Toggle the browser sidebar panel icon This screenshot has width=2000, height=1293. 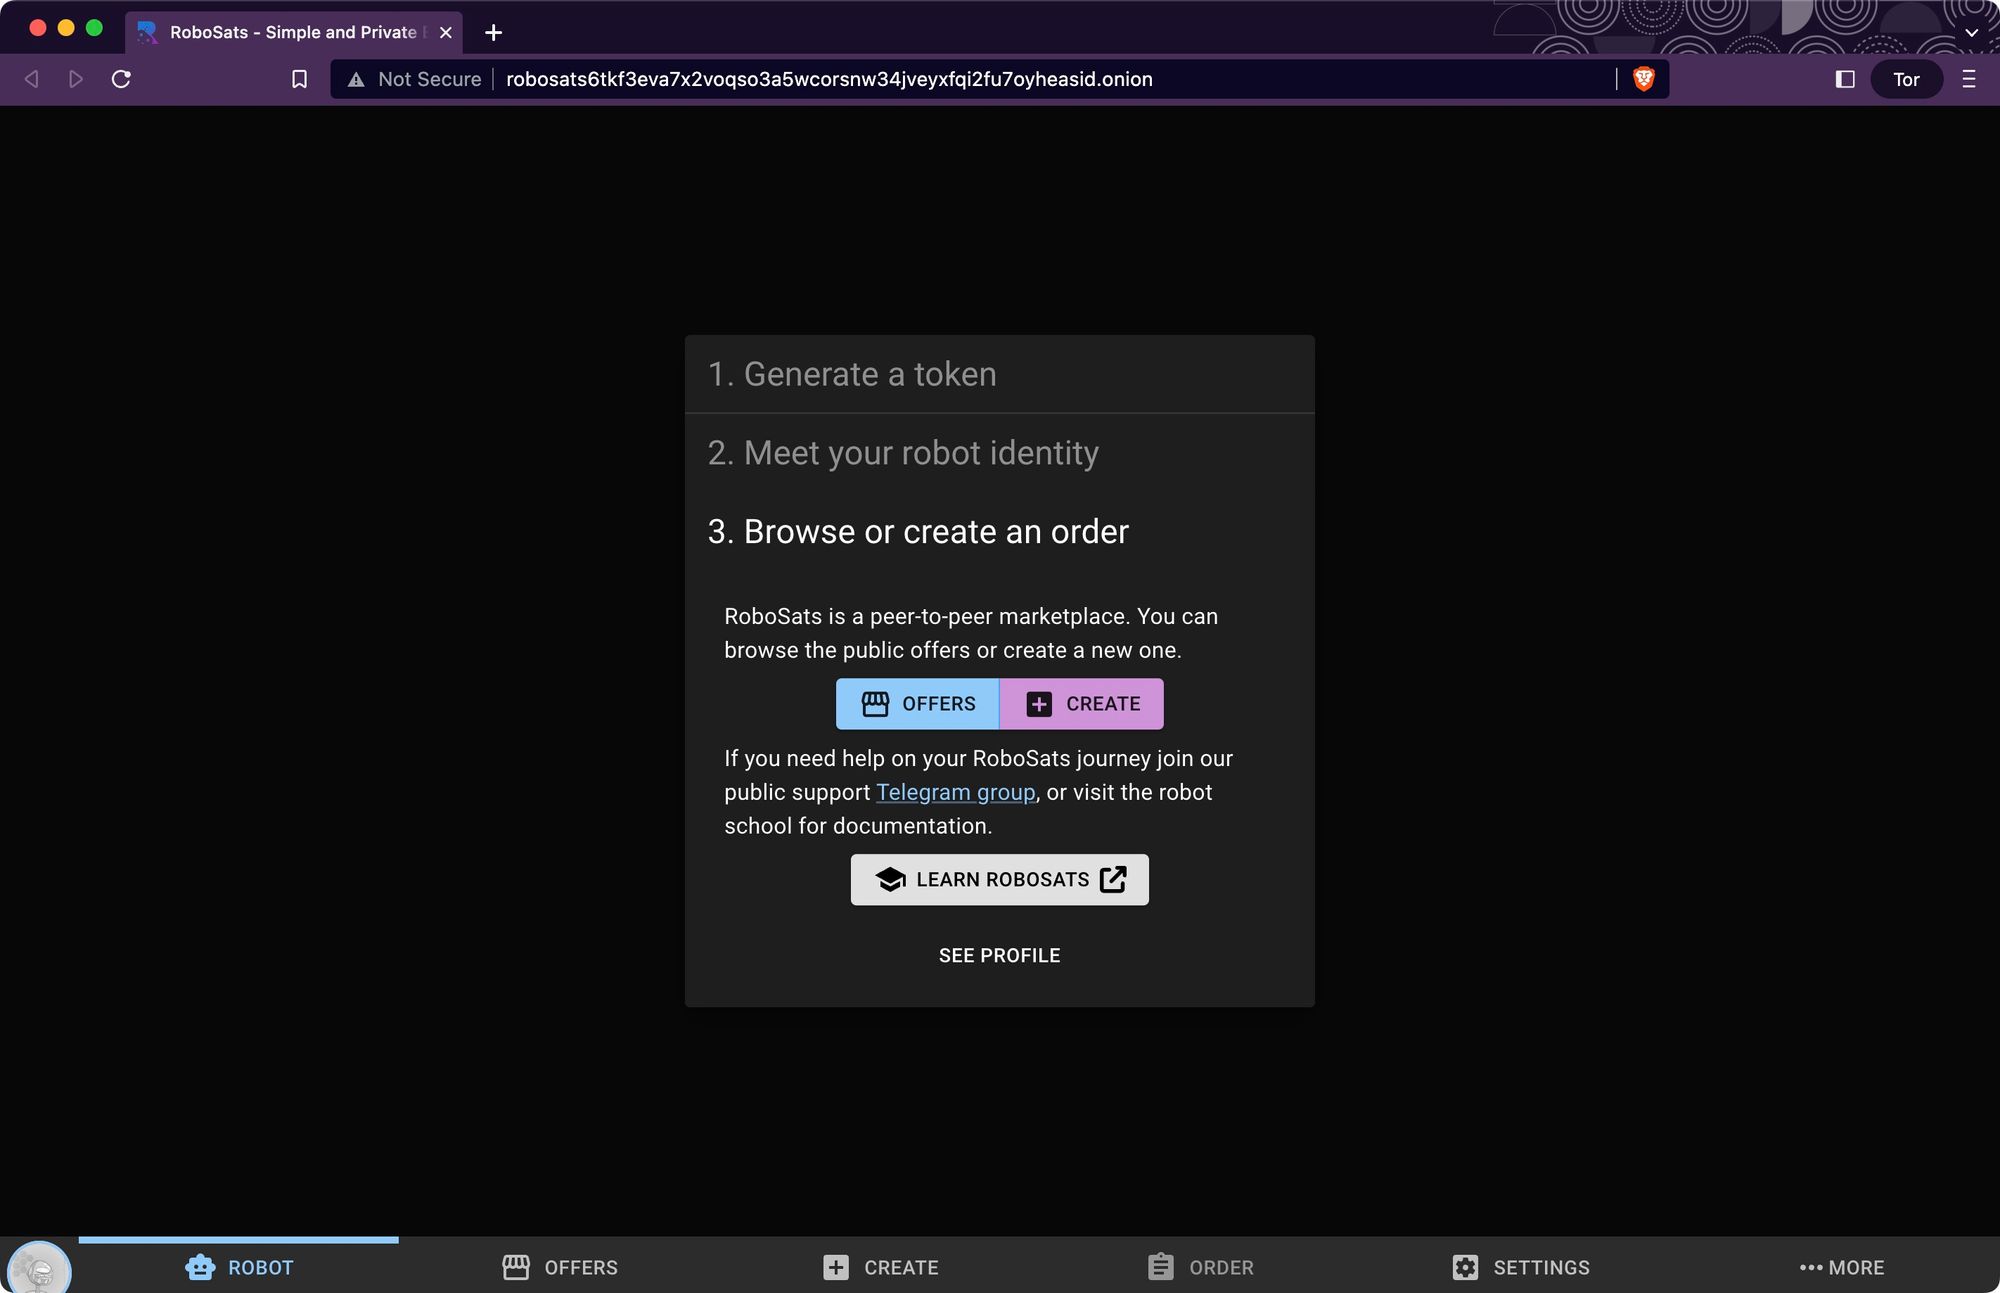(1846, 79)
